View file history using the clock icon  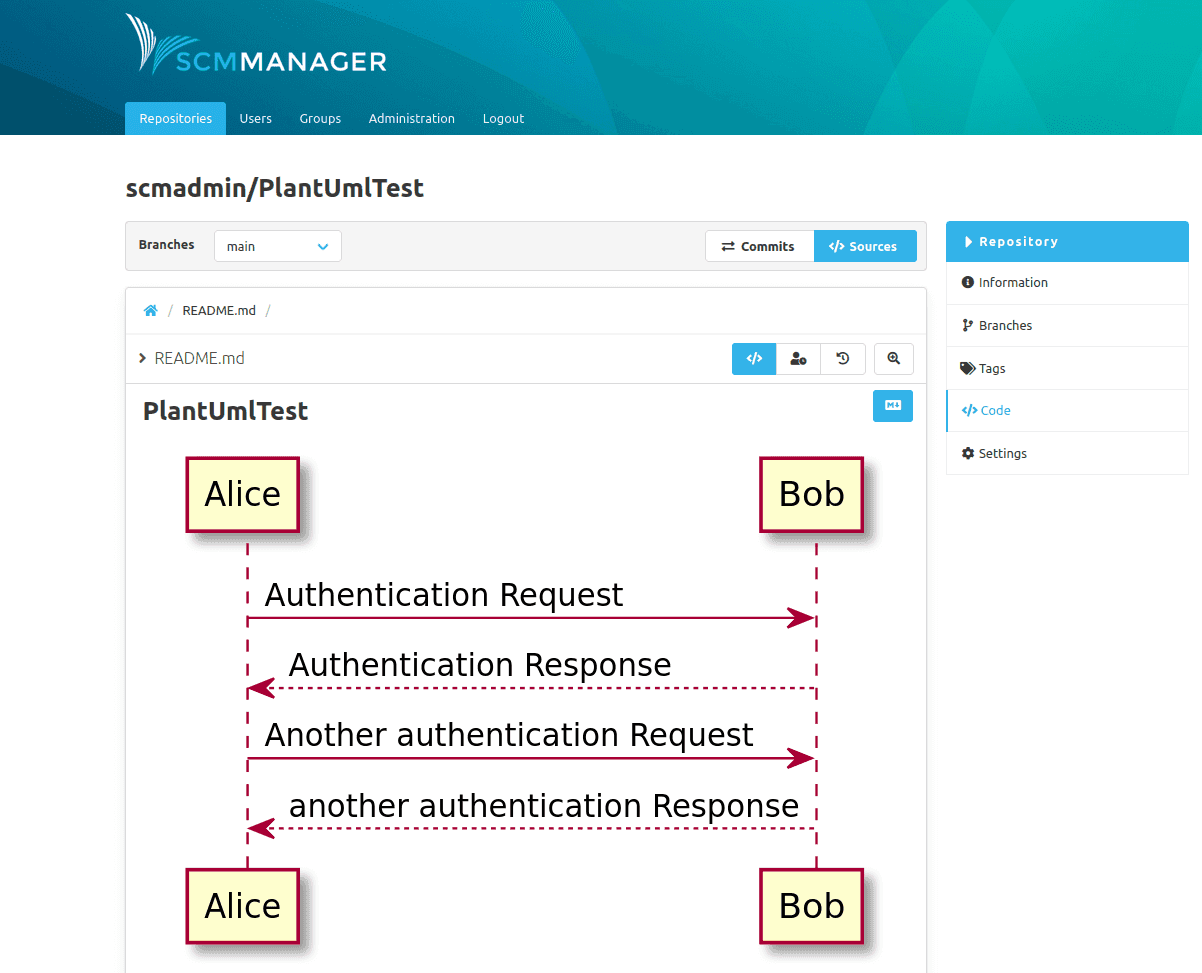point(843,358)
